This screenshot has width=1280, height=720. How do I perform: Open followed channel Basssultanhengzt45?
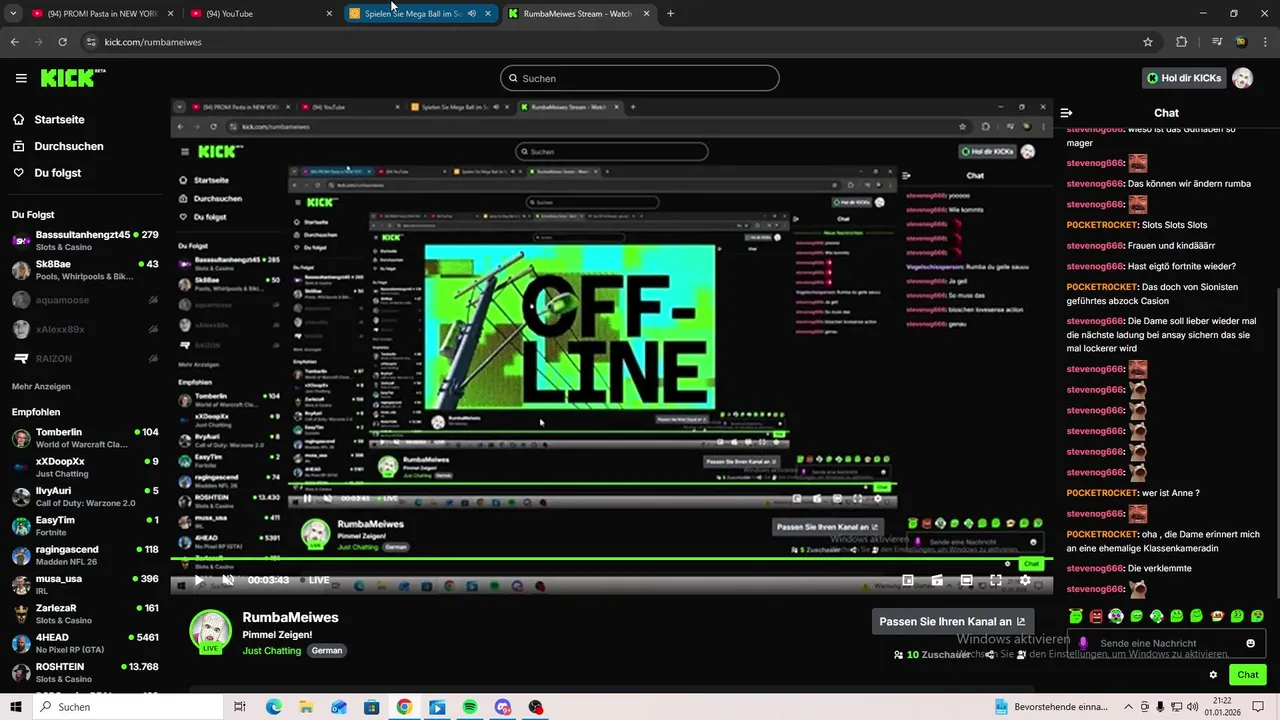point(85,241)
